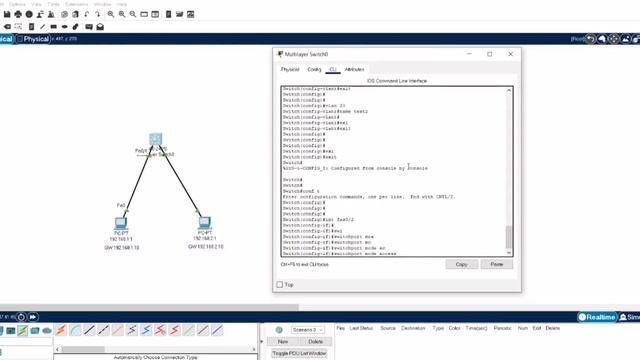
Task: Open the Config tab in switch window
Action: click(x=314, y=69)
